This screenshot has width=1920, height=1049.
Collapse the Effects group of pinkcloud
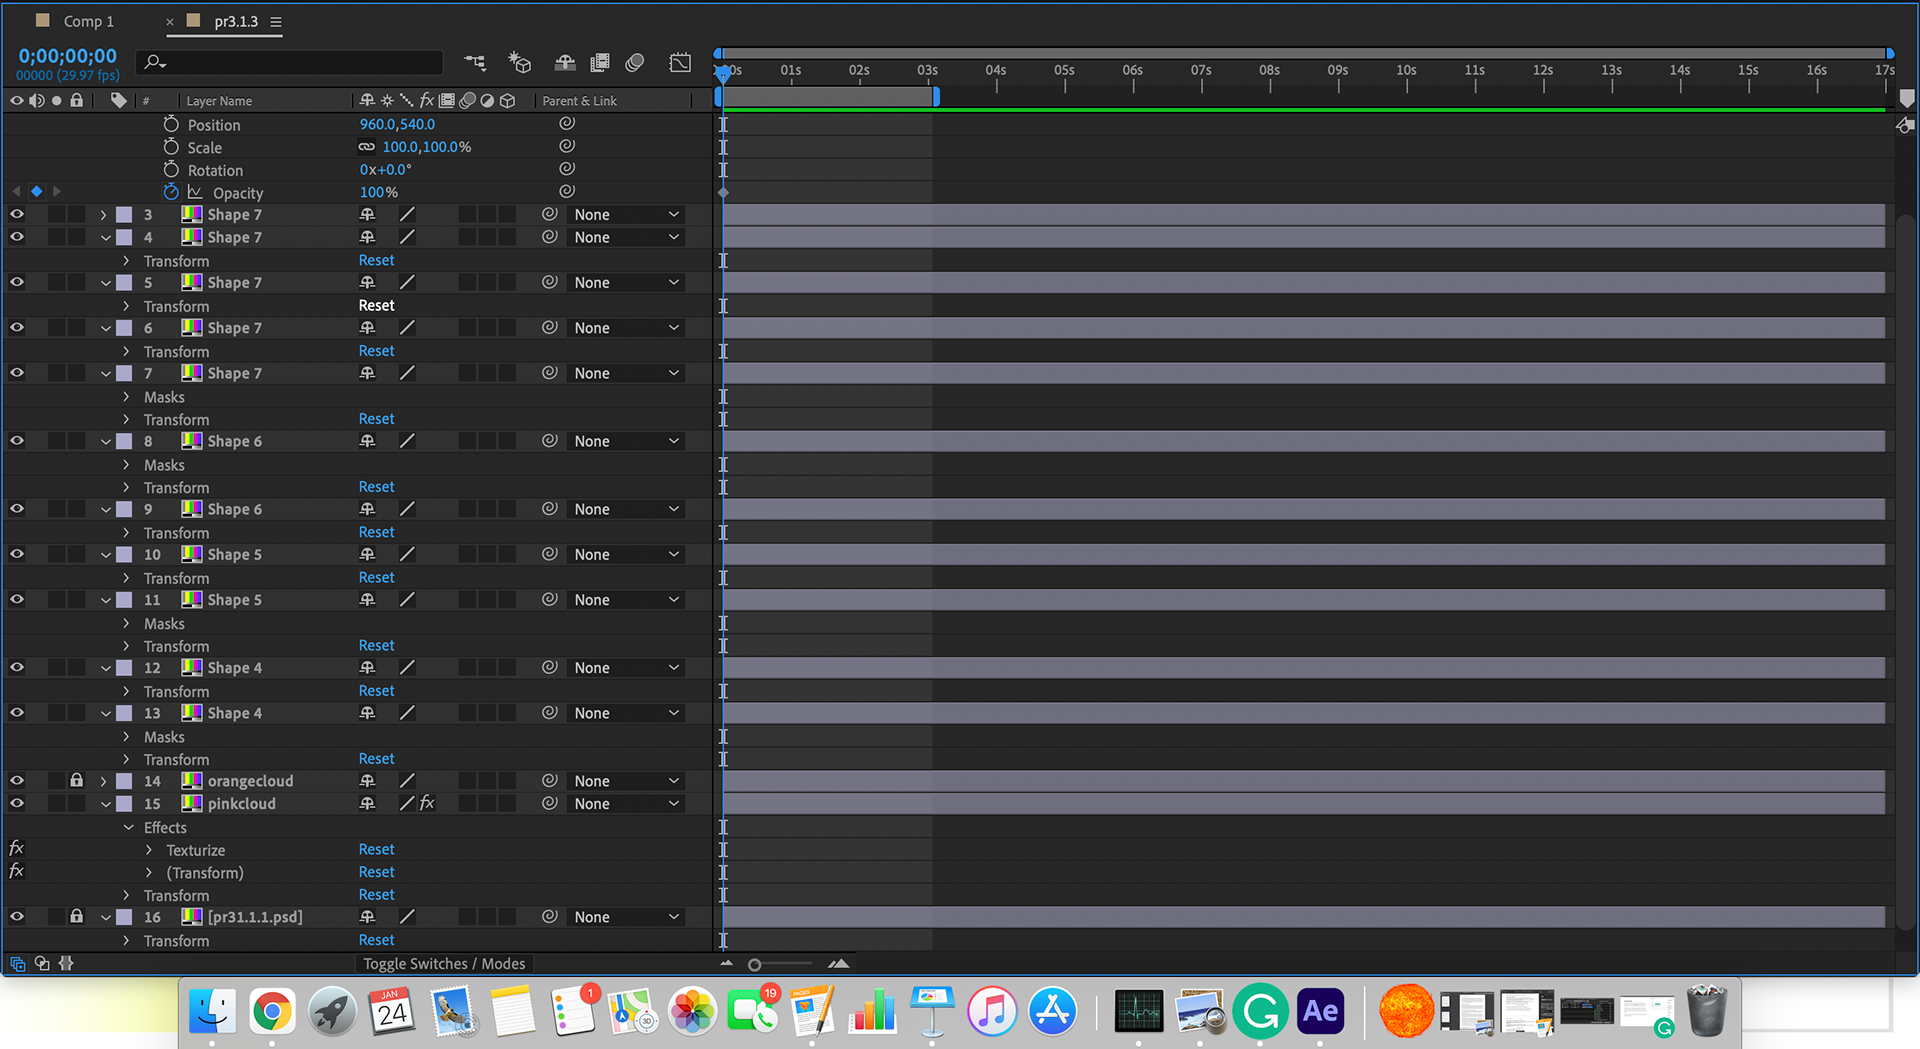coord(128,827)
